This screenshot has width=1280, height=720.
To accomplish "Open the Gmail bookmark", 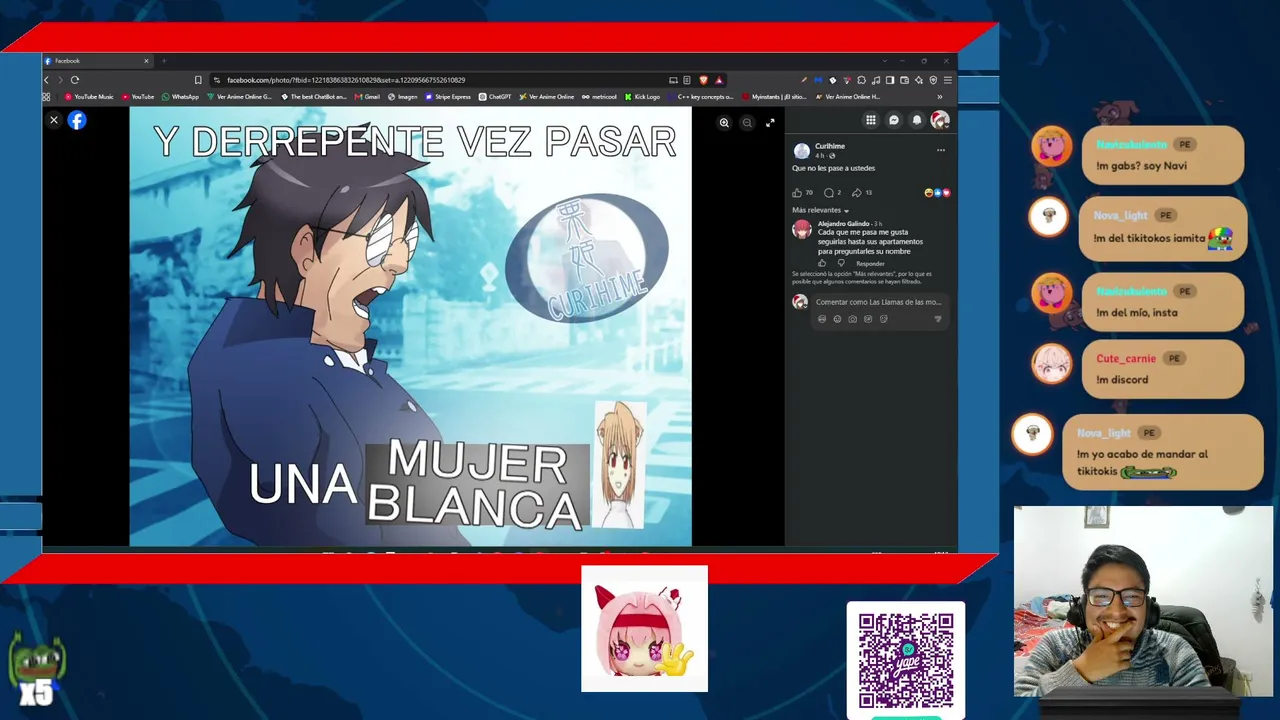I will point(367,97).
